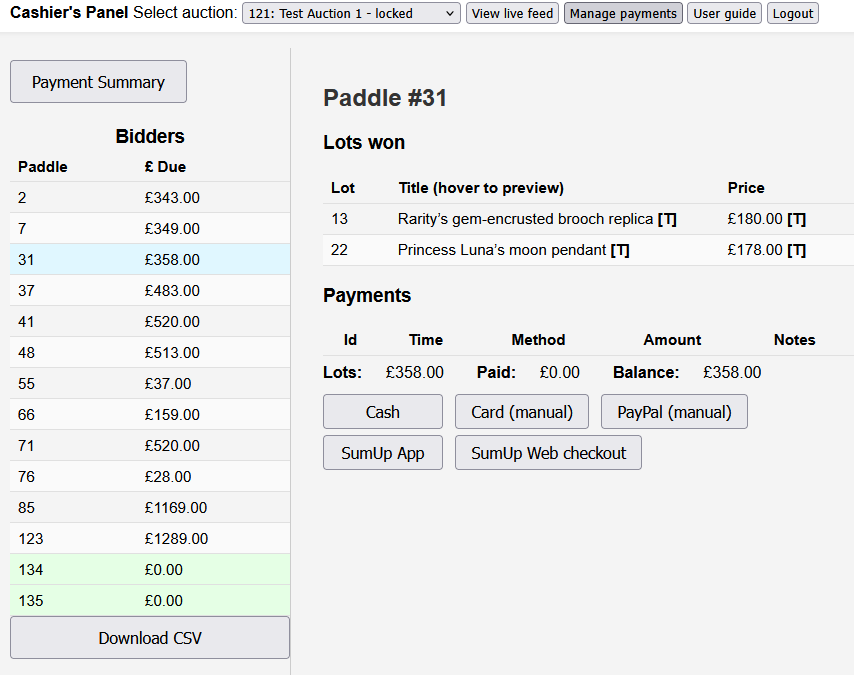
Task: Click the [T] icon beside Princess Luna's moon pendant
Action: pos(620,250)
